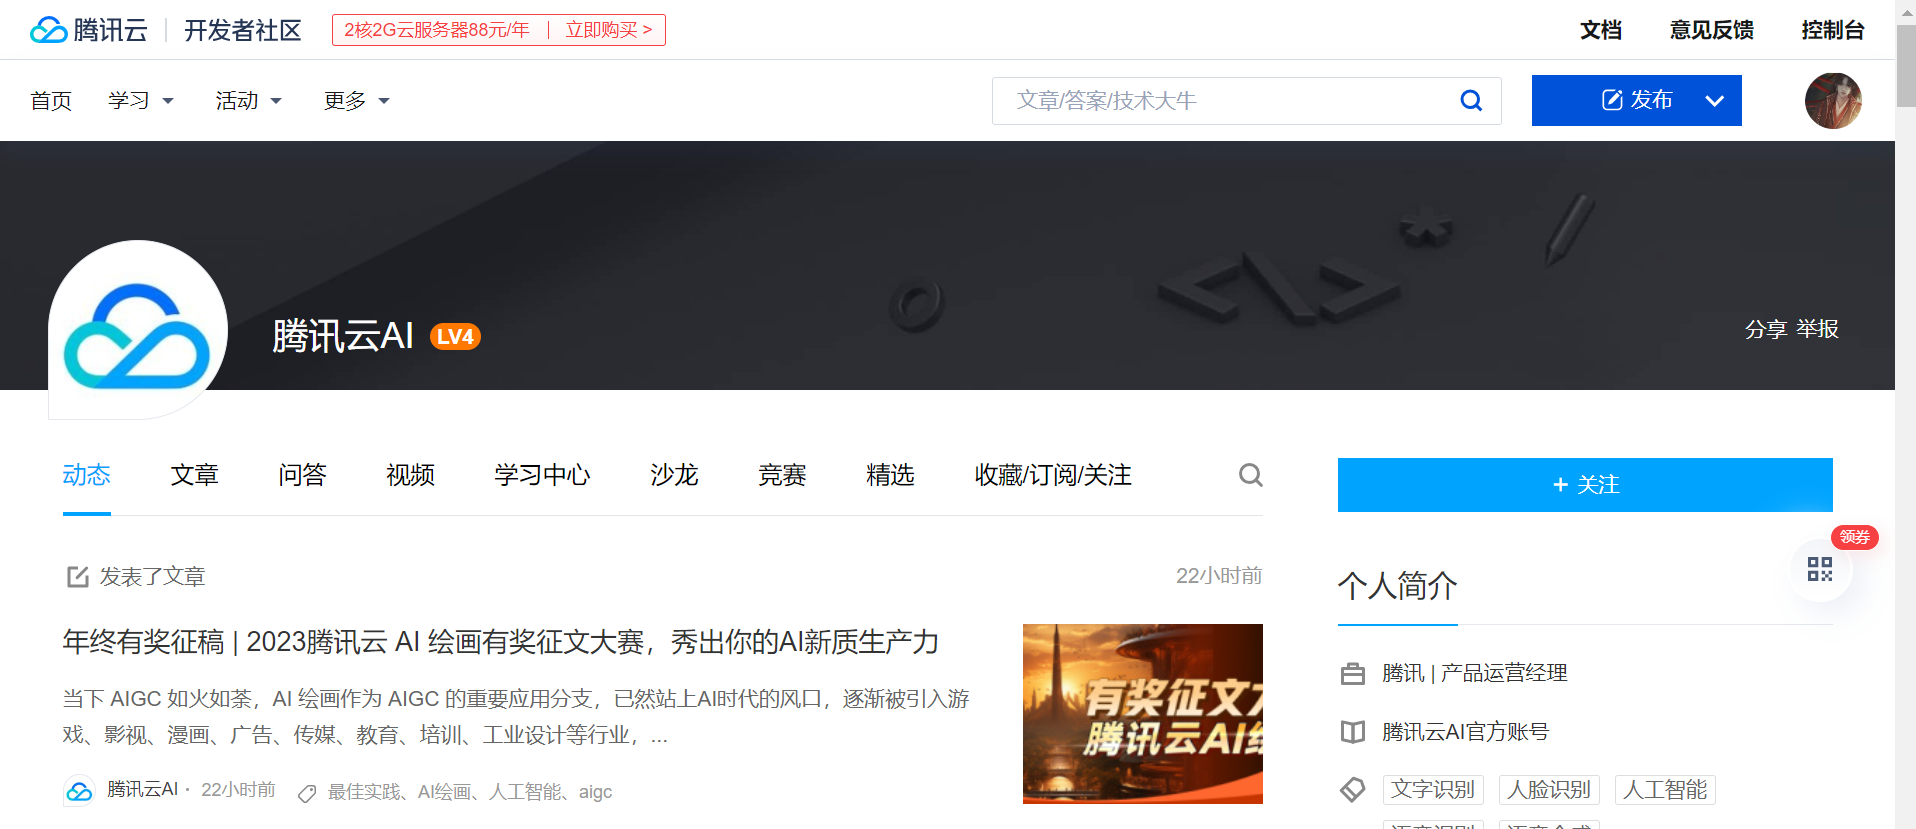
Task: Click the edit icon beside 发表了文章
Action: coord(77,577)
